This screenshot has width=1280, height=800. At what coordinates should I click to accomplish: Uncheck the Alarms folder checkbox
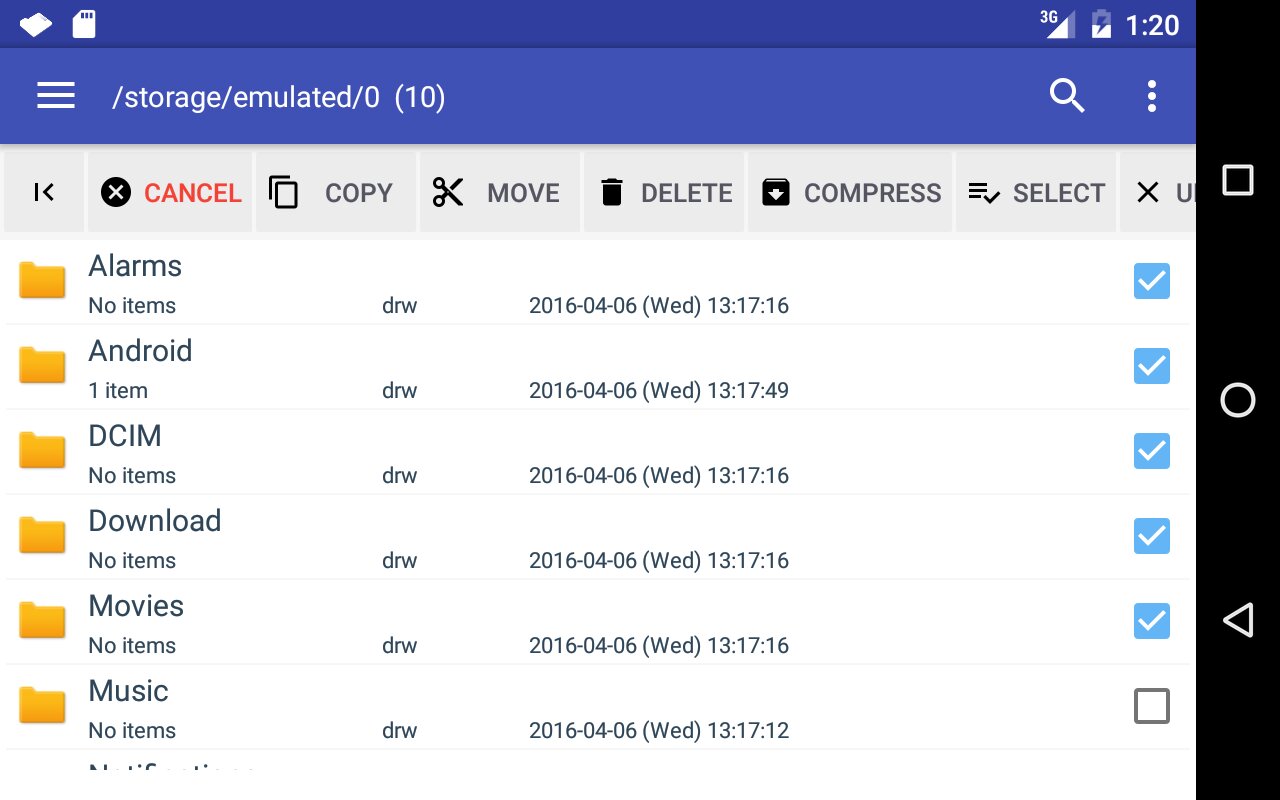(x=1151, y=281)
